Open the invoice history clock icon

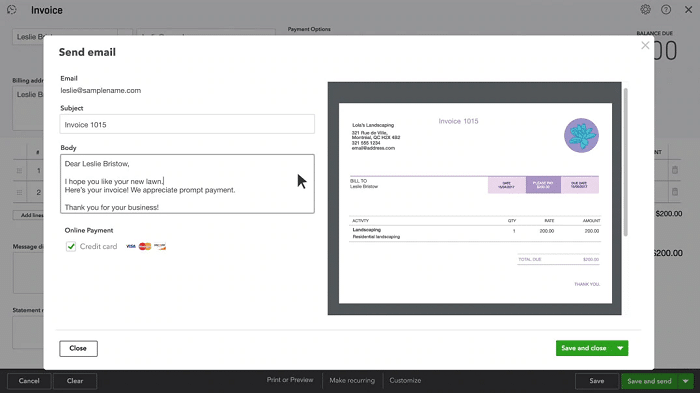point(12,10)
